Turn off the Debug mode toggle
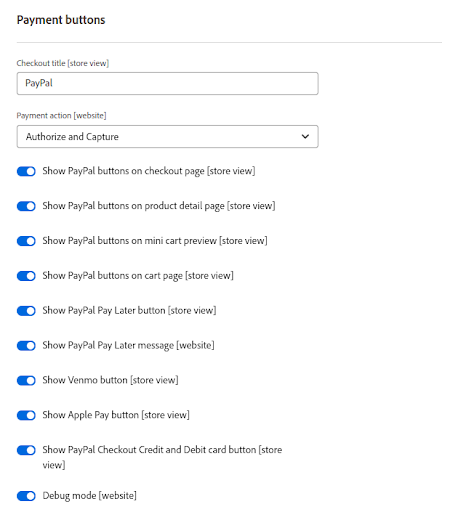 tap(26, 496)
